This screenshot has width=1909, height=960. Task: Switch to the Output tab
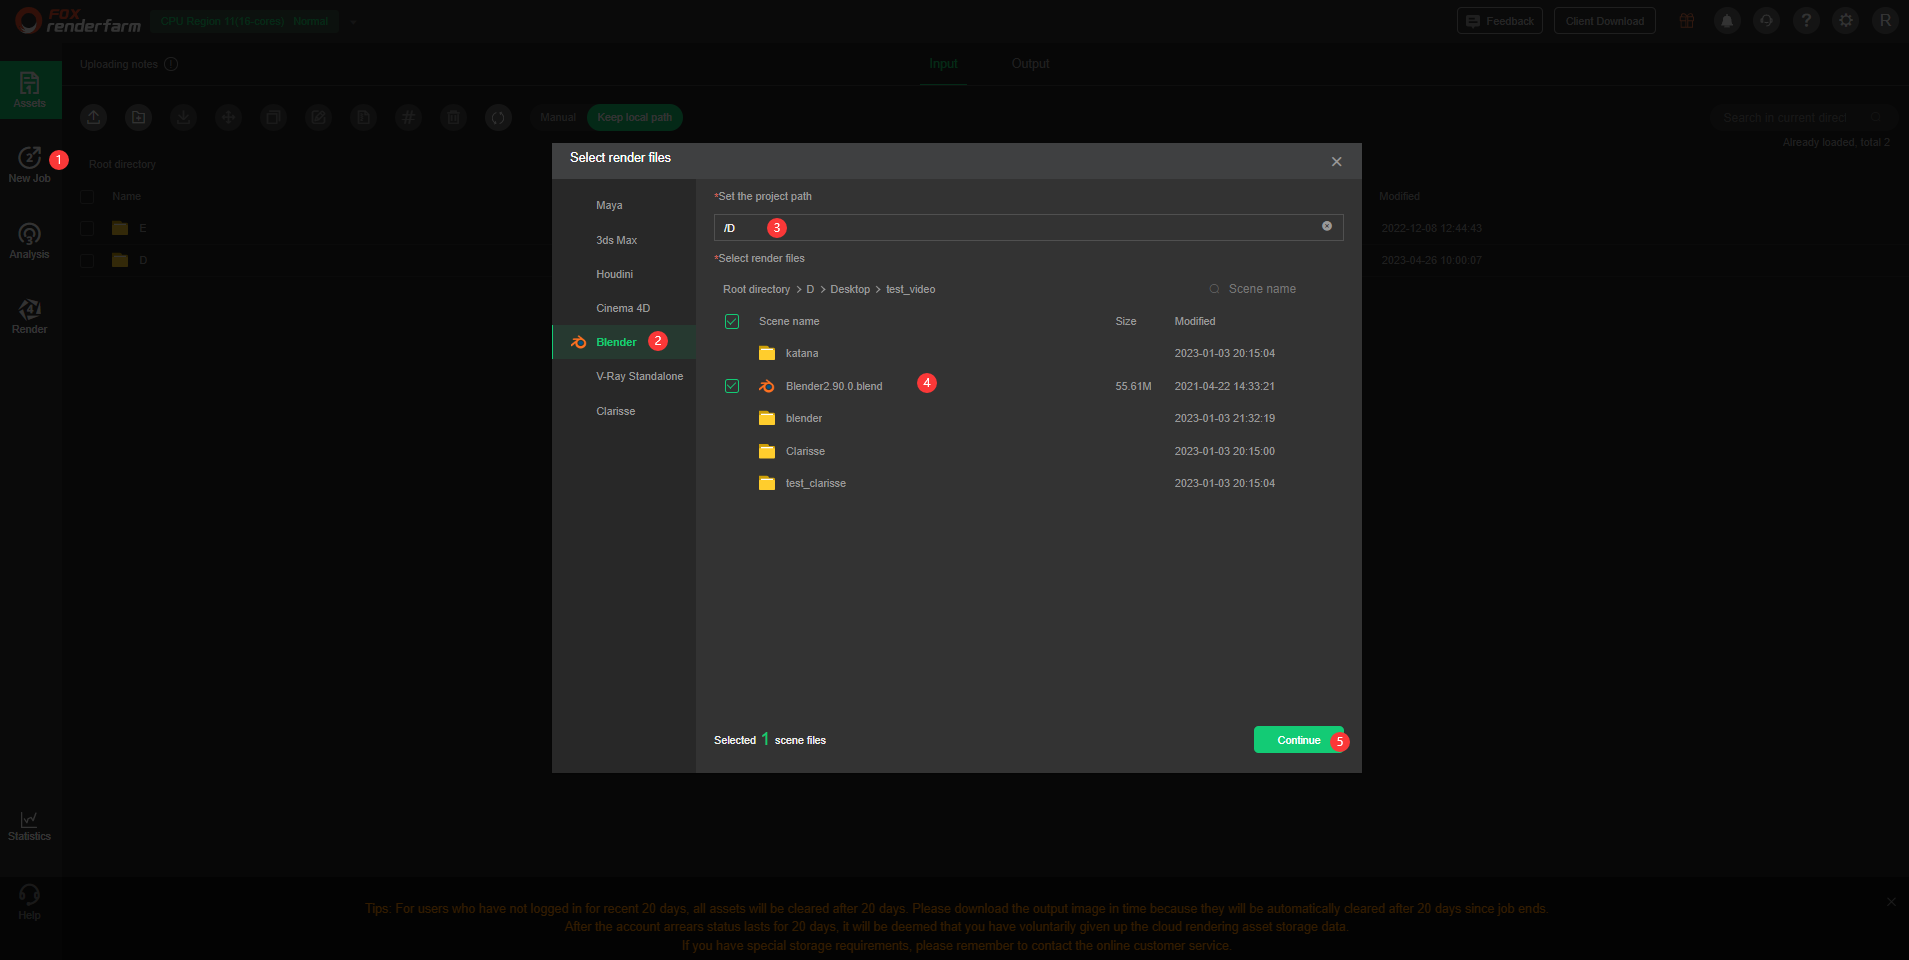1030,64
